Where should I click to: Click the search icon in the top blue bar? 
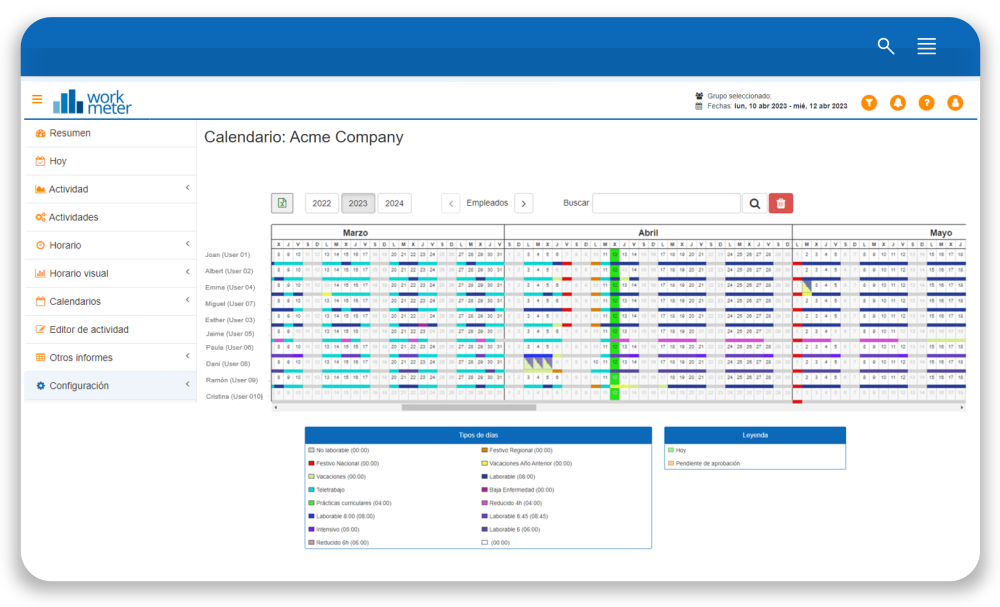885,46
